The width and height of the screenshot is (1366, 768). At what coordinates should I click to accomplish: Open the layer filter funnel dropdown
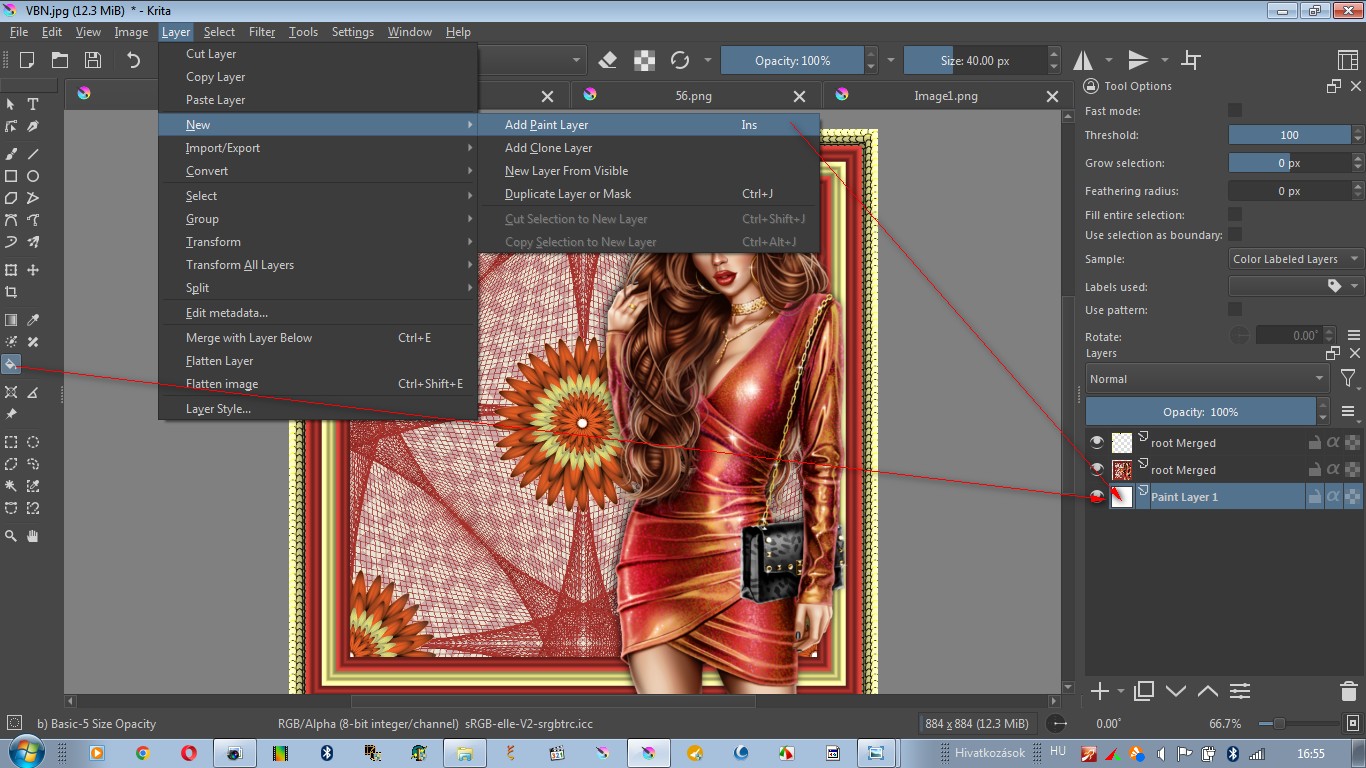pyautogui.click(x=1349, y=379)
